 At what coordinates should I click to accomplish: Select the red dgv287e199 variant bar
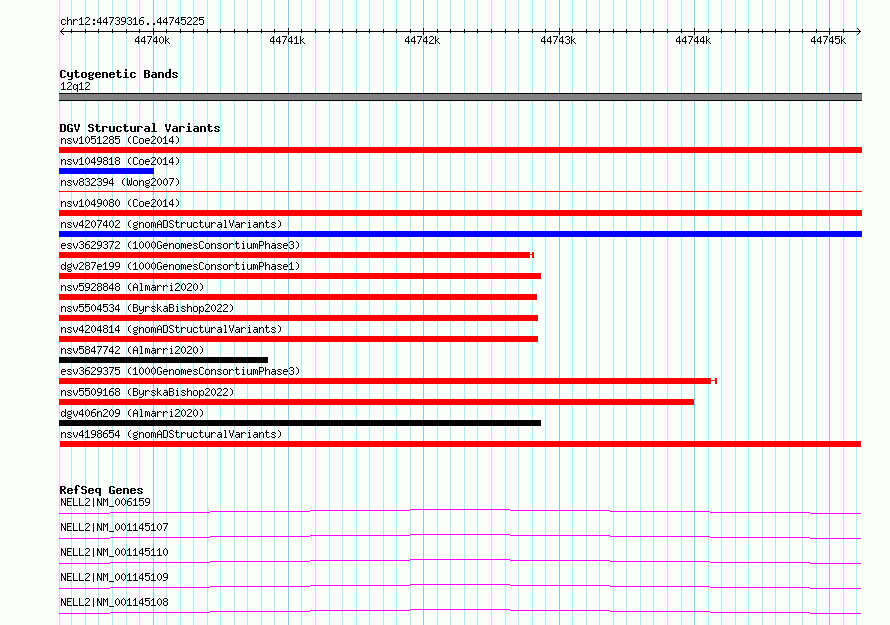click(300, 276)
